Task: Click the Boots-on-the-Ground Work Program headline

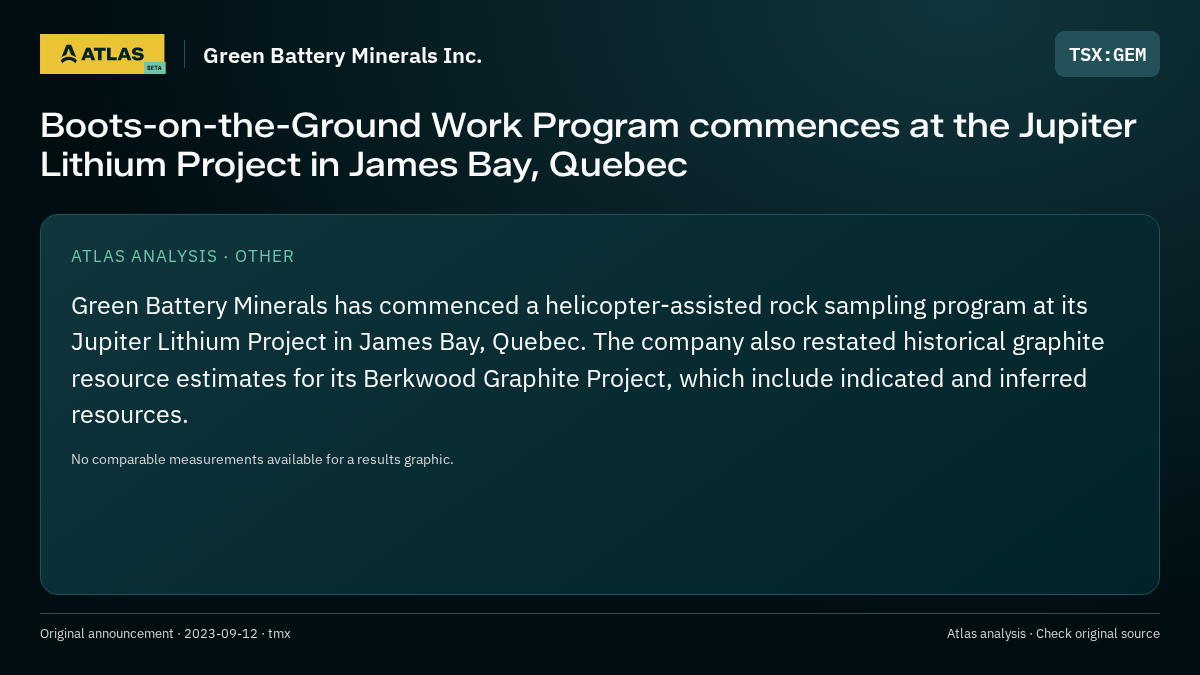Action: pos(588,145)
